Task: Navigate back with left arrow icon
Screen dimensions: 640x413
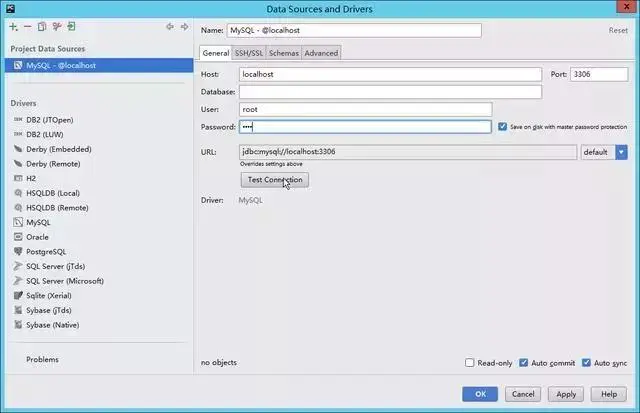Action: click(x=170, y=27)
